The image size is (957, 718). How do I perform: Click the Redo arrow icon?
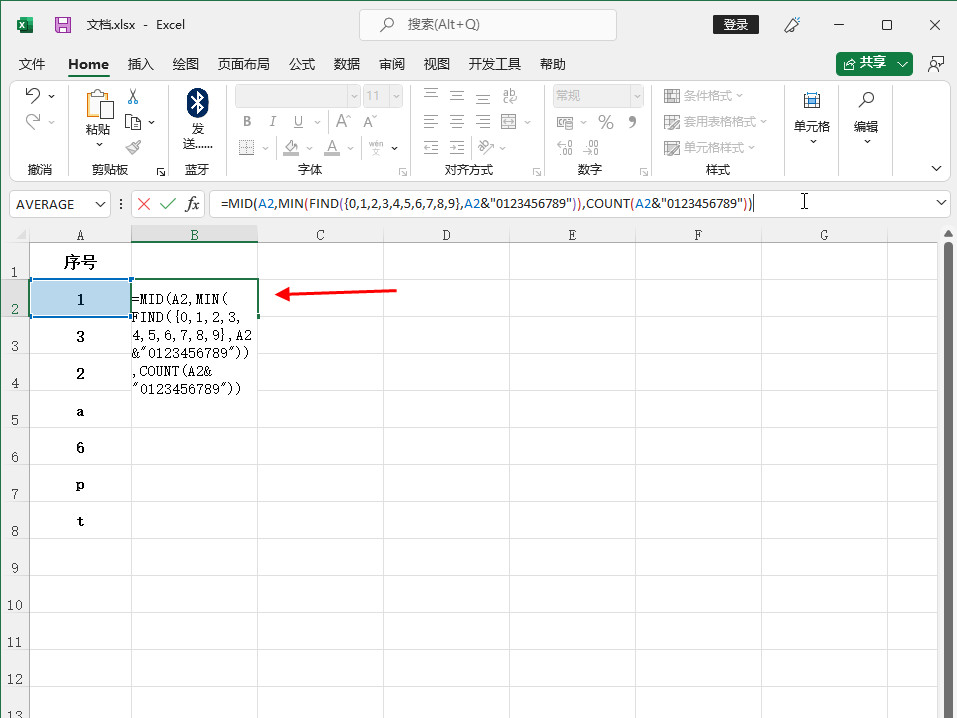click(33, 121)
